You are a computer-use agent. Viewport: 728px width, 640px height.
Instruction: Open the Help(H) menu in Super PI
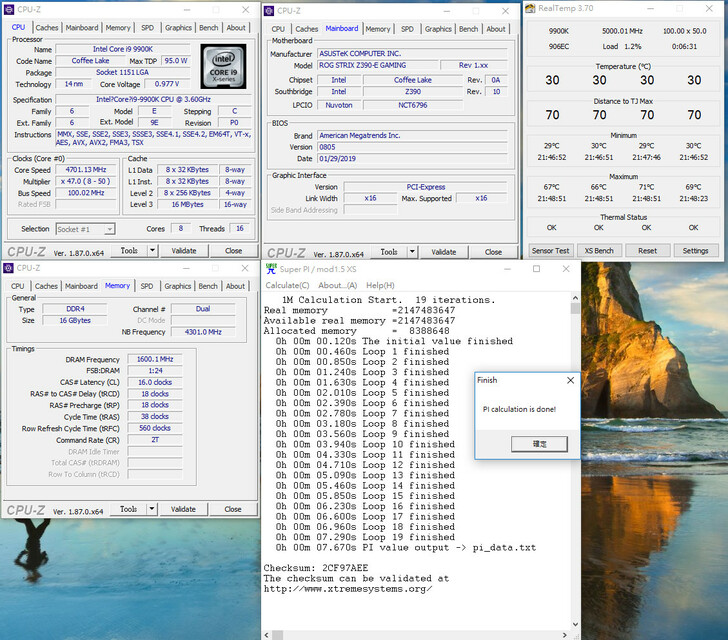click(x=380, y=285)
